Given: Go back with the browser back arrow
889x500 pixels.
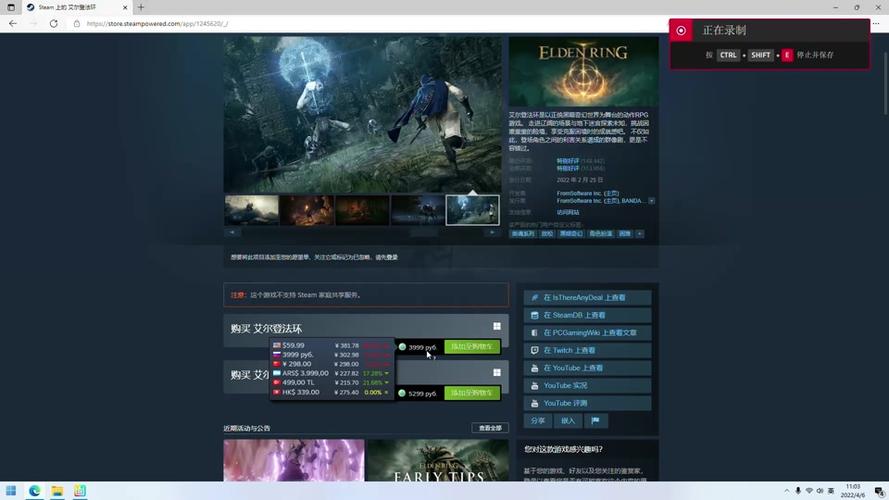Looking at the screenshot, I should point(12,24).
